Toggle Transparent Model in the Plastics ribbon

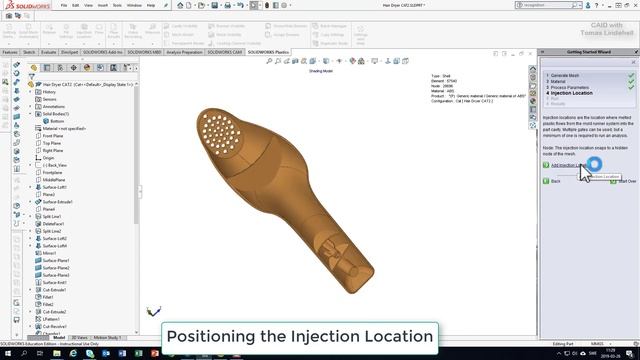coord(183,43)
